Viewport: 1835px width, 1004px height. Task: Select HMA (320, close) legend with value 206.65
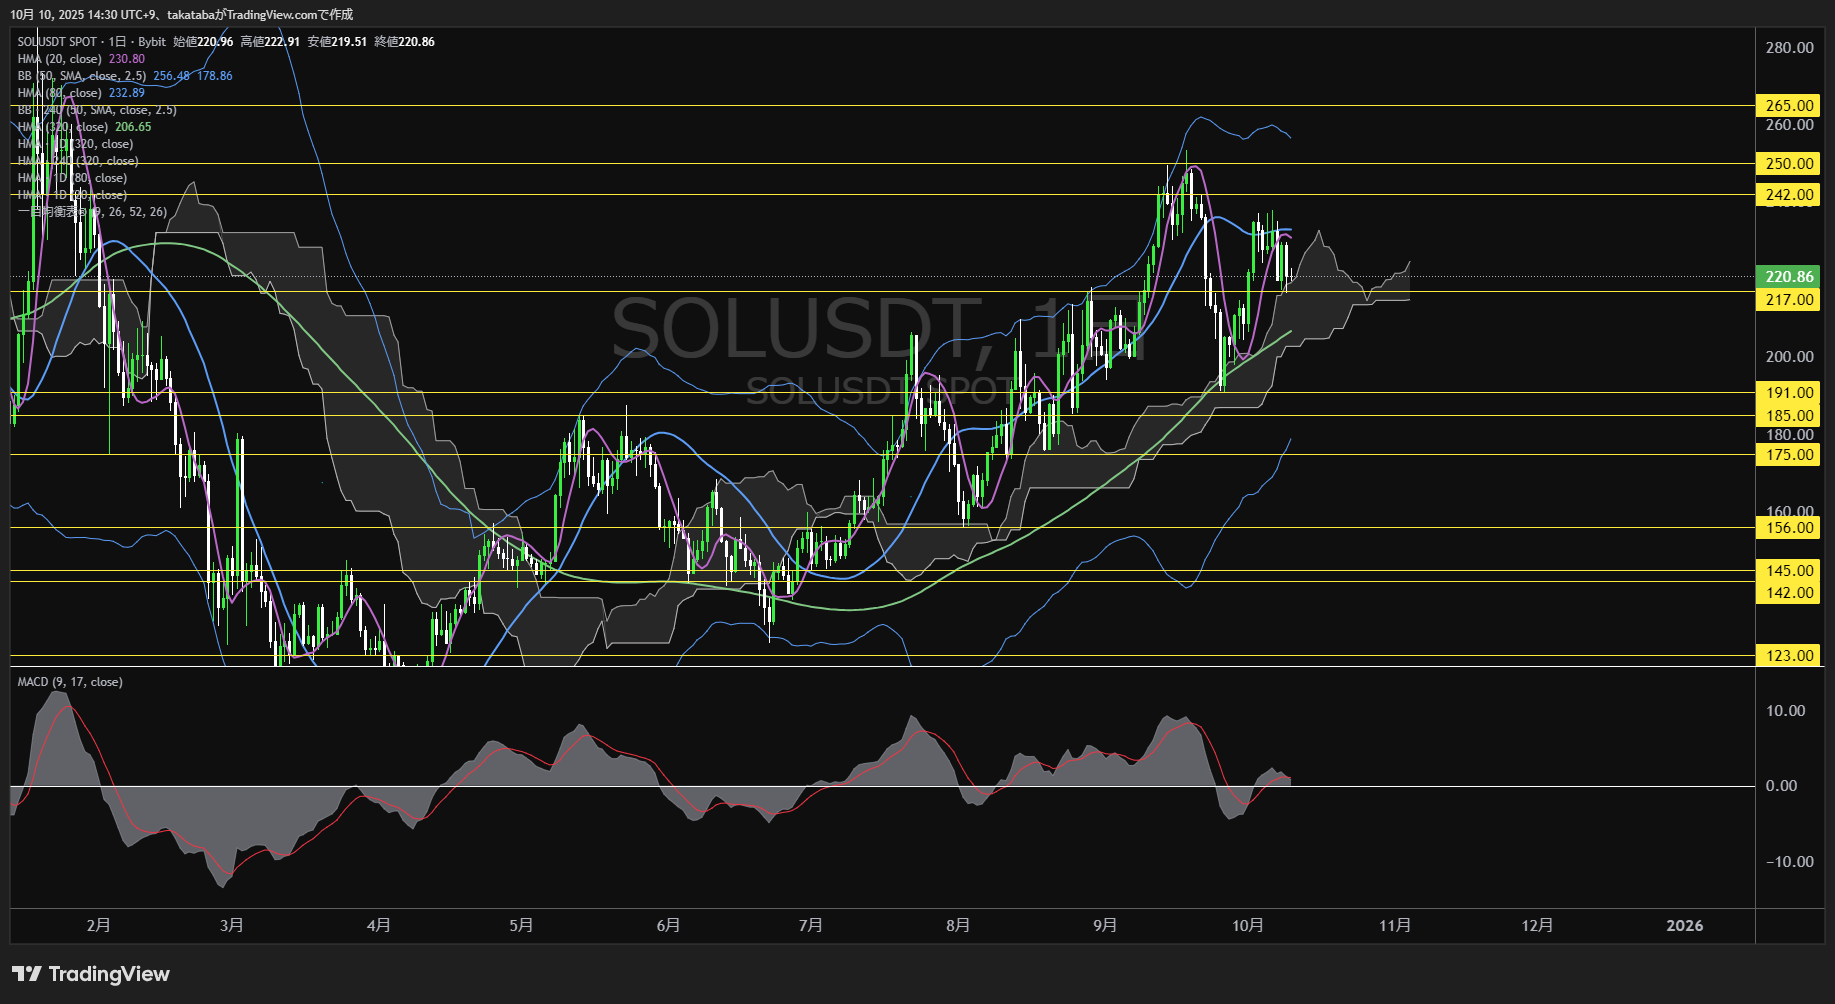click(63, 127)
